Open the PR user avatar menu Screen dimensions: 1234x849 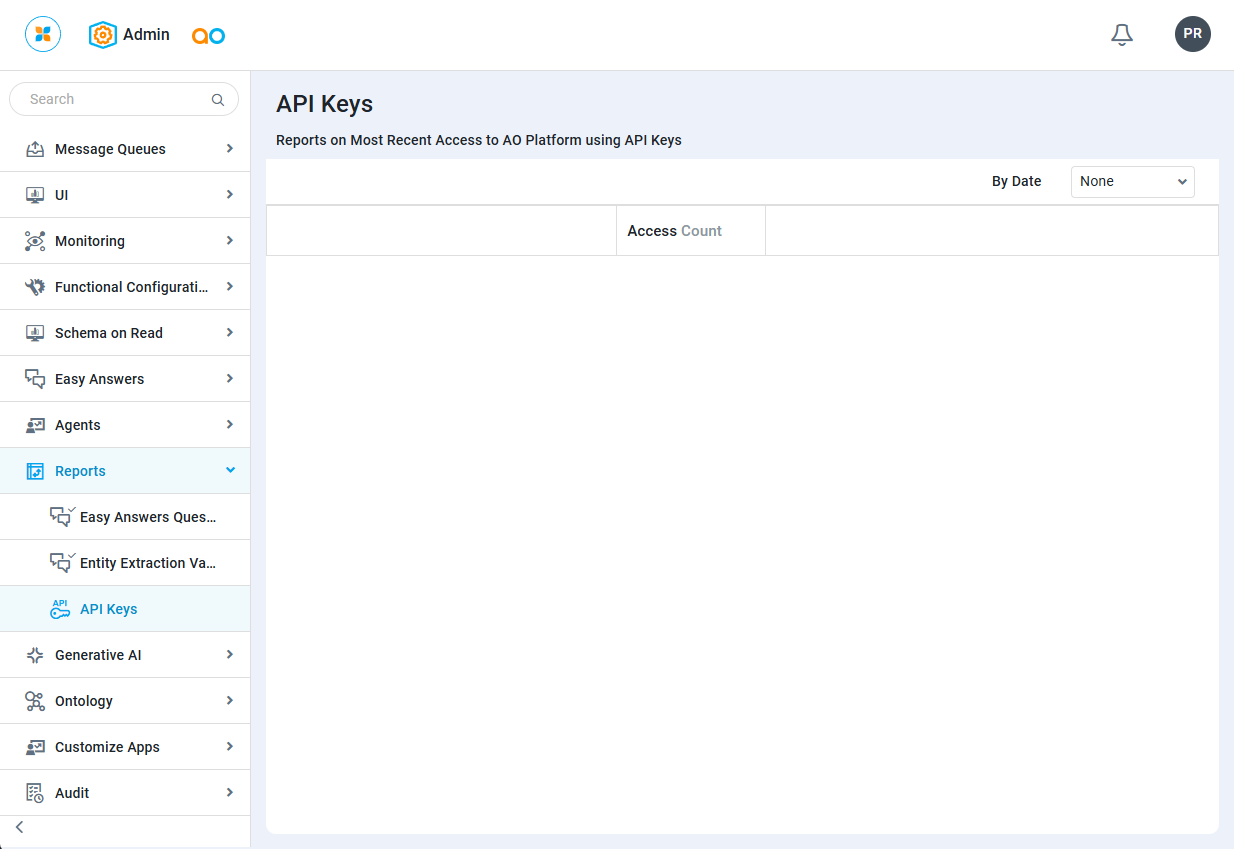[1192, 34]
